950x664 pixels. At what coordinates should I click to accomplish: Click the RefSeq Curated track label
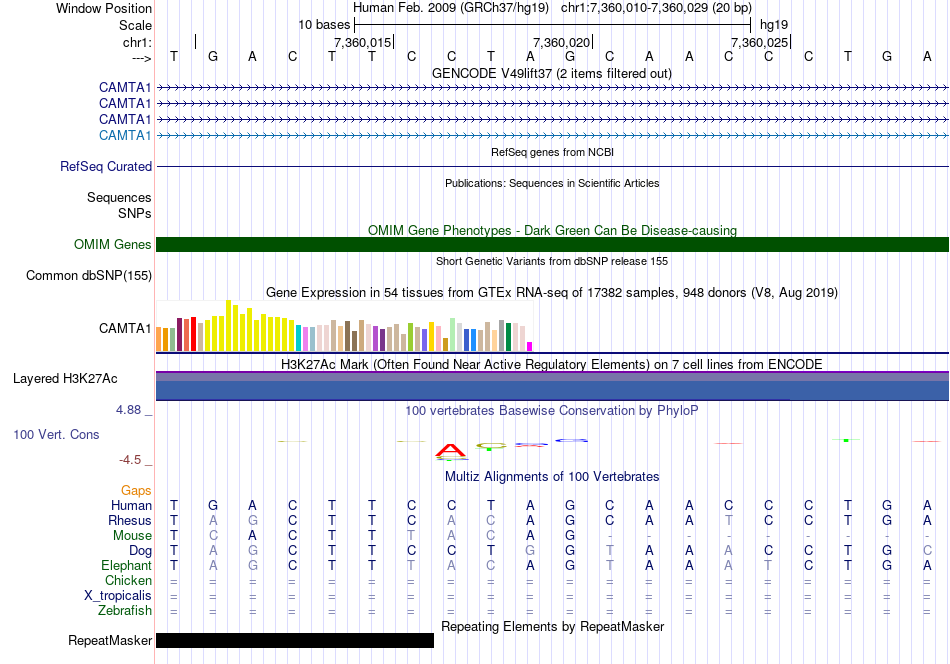(106, 166)
